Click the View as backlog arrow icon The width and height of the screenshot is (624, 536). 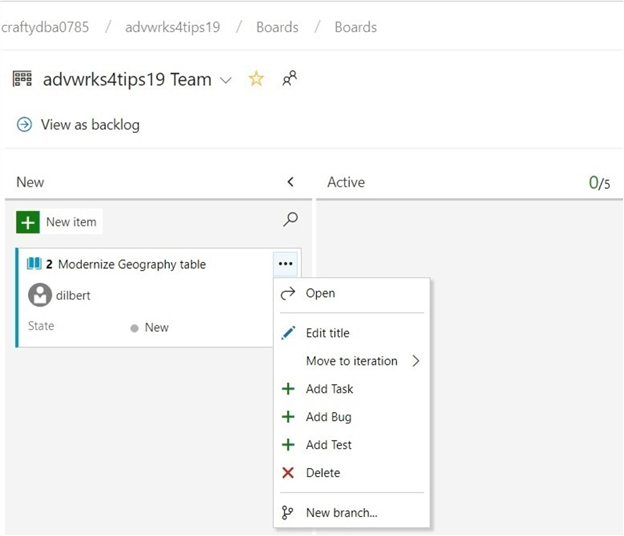[x=24, y=125]
